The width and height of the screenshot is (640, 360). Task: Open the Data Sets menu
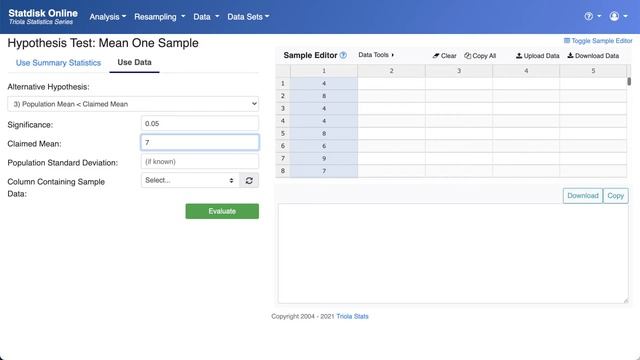(x=248, y=17)
